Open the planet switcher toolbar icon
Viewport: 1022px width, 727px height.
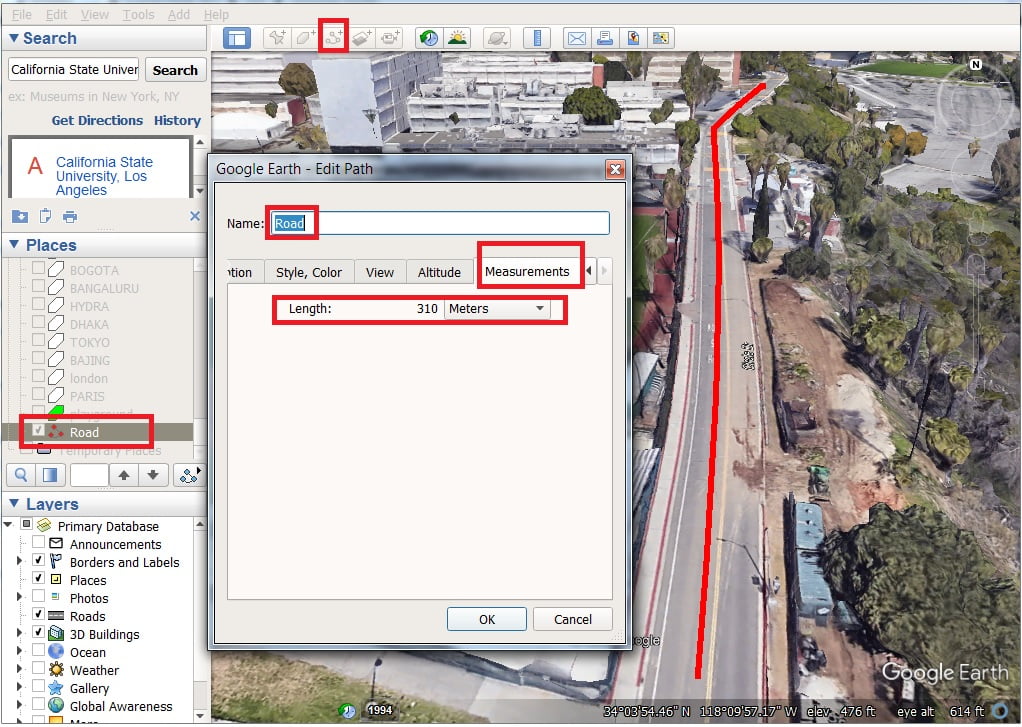click(x=497, y=38)
